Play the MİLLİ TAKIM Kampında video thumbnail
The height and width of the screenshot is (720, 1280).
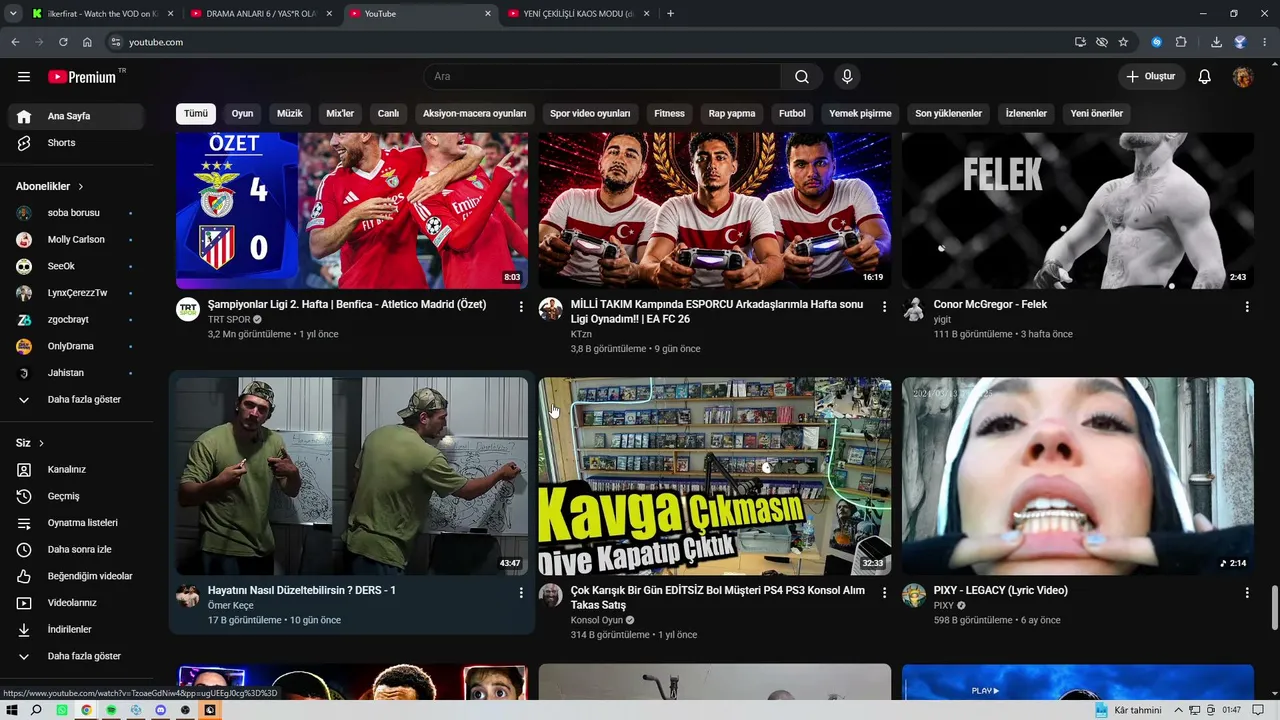click(715, 211)
